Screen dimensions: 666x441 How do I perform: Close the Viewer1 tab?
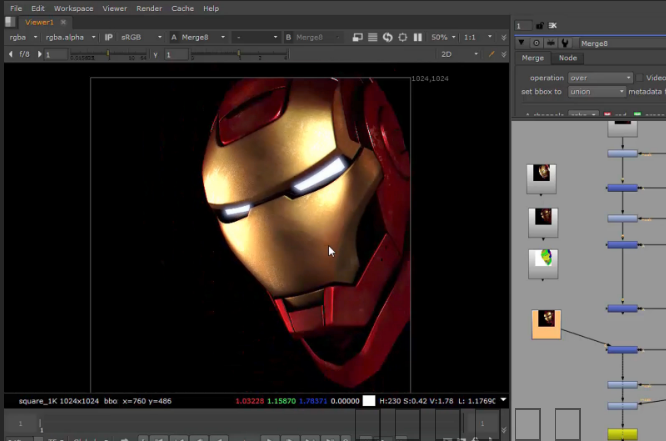coord(63,22)
